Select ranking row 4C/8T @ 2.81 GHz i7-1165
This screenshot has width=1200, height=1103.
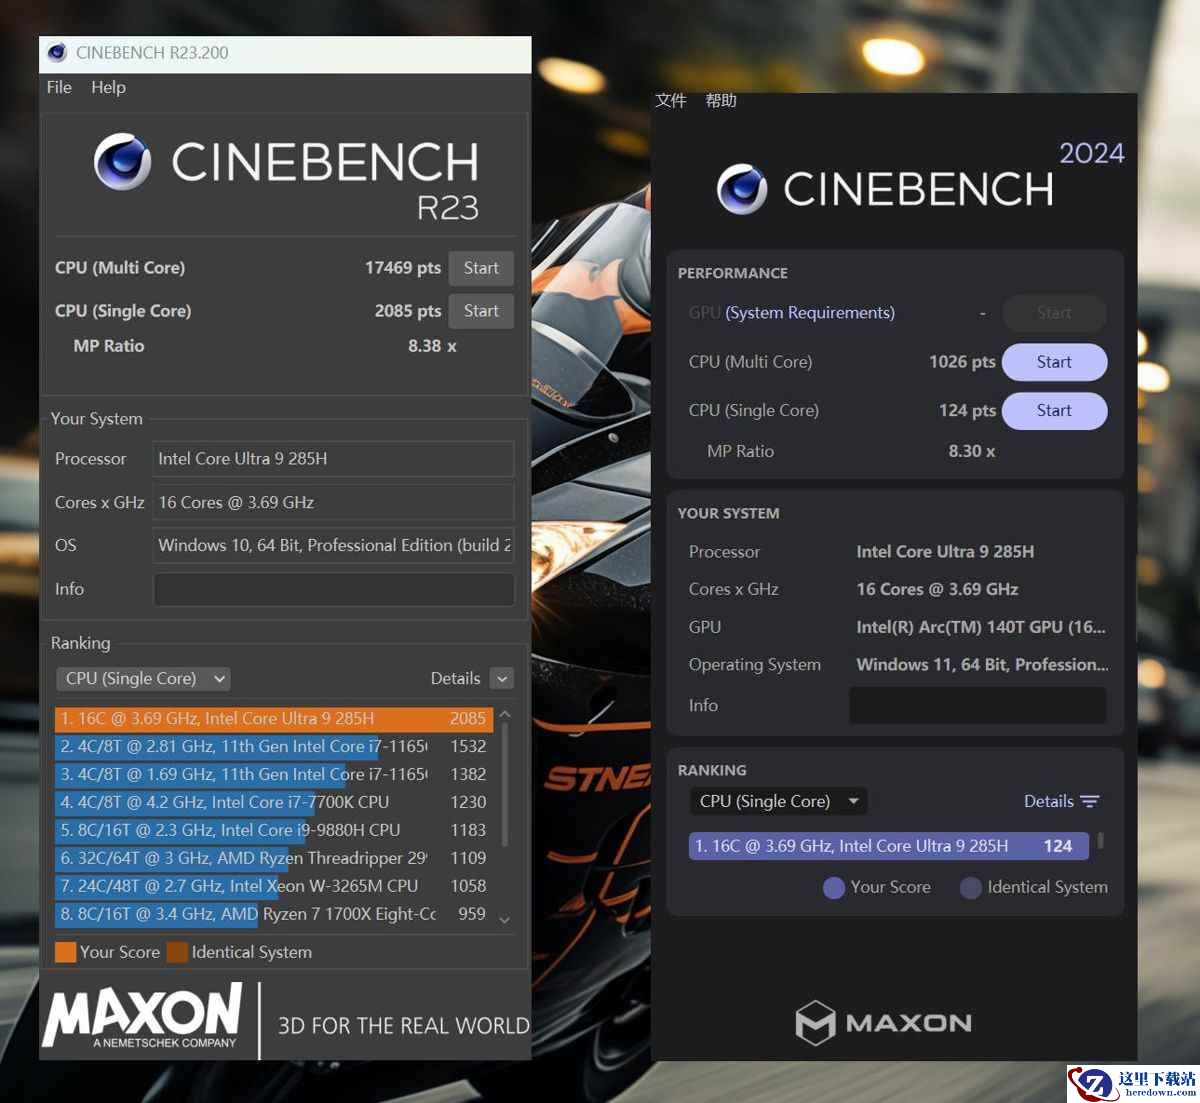(273, 746)
